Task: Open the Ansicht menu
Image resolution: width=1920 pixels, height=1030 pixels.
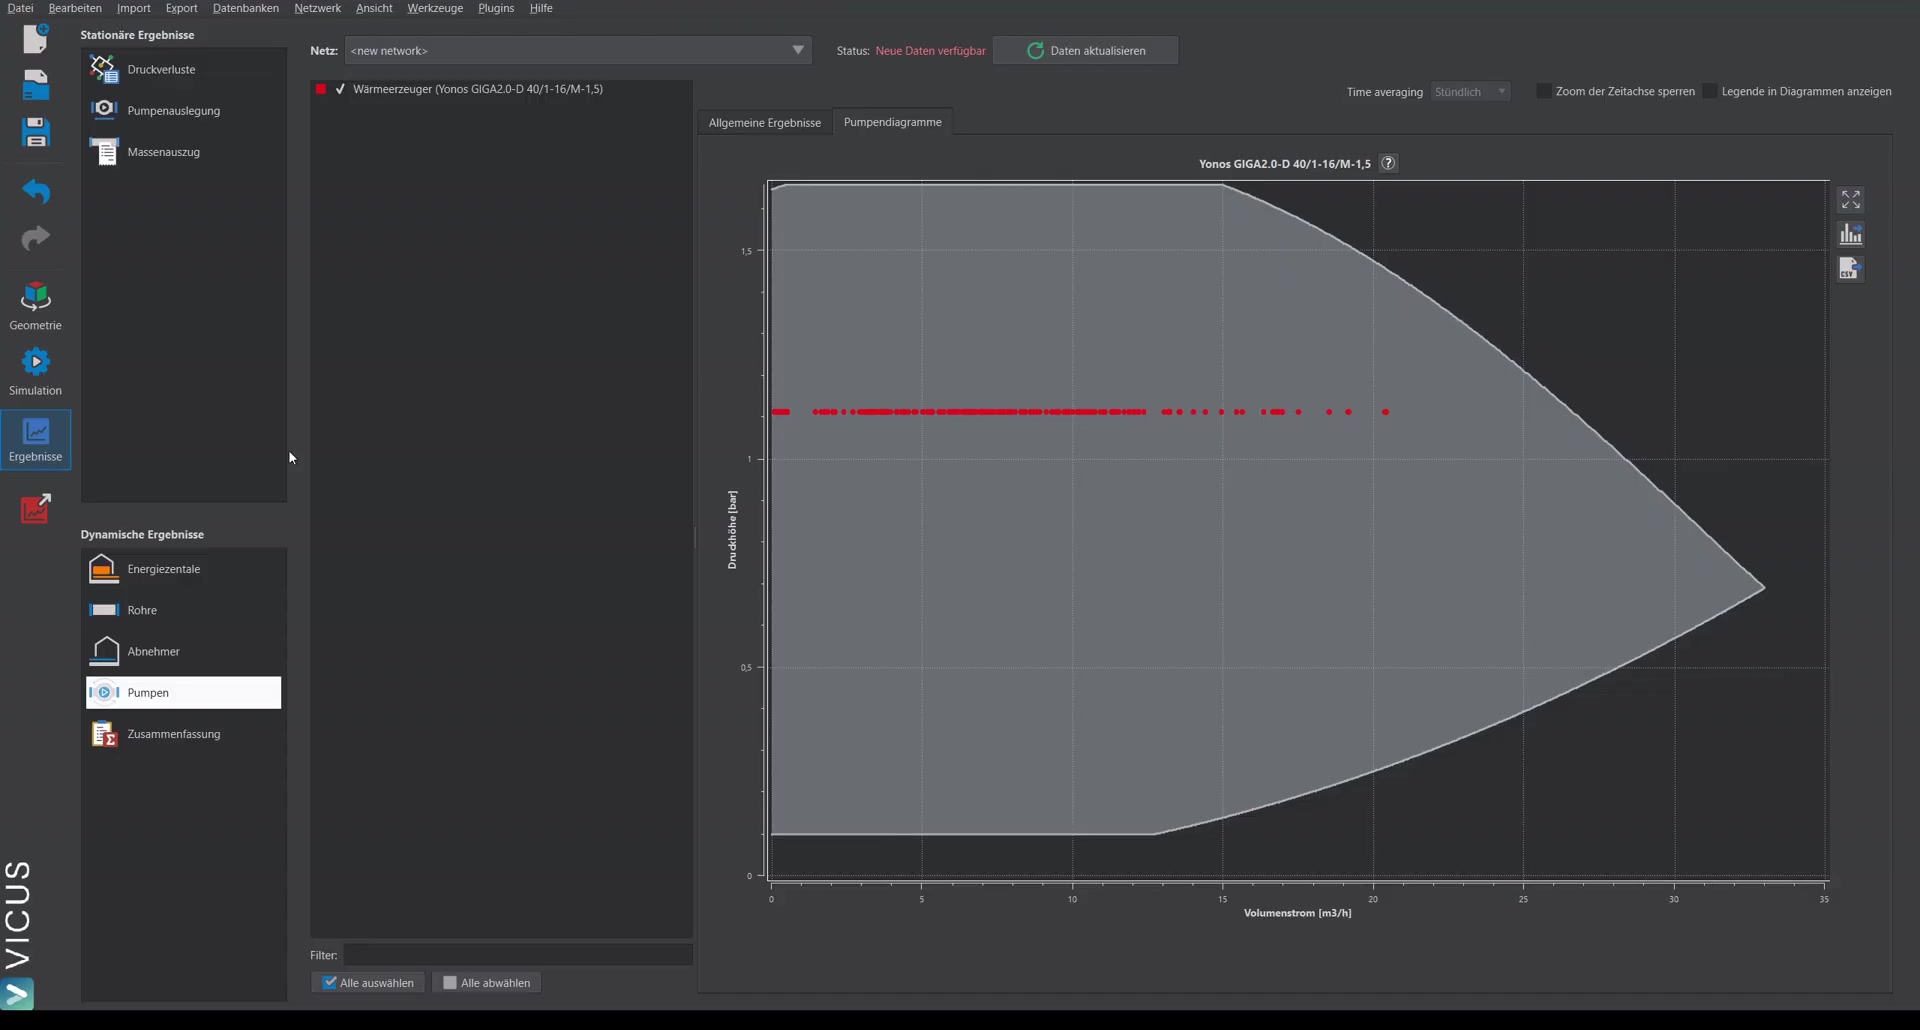Action: pyautogui.click(x=374, y=8)
